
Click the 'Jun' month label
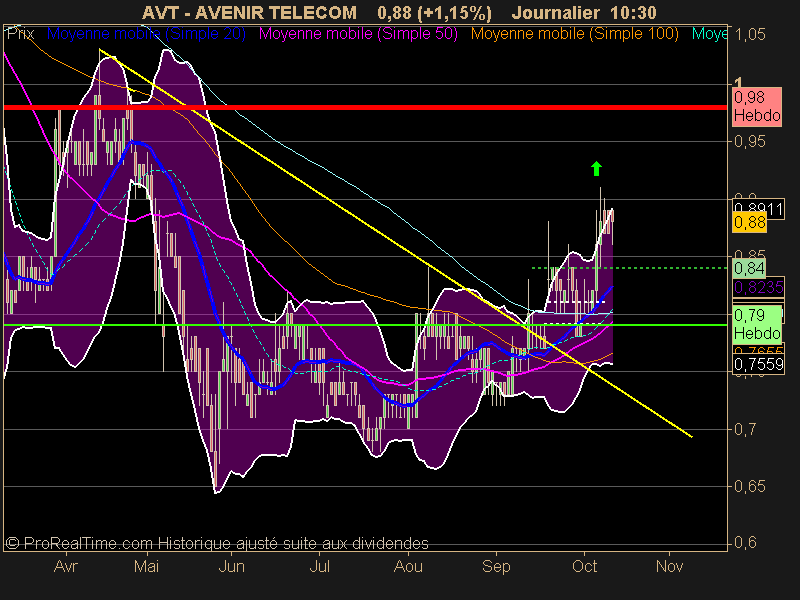232,566
